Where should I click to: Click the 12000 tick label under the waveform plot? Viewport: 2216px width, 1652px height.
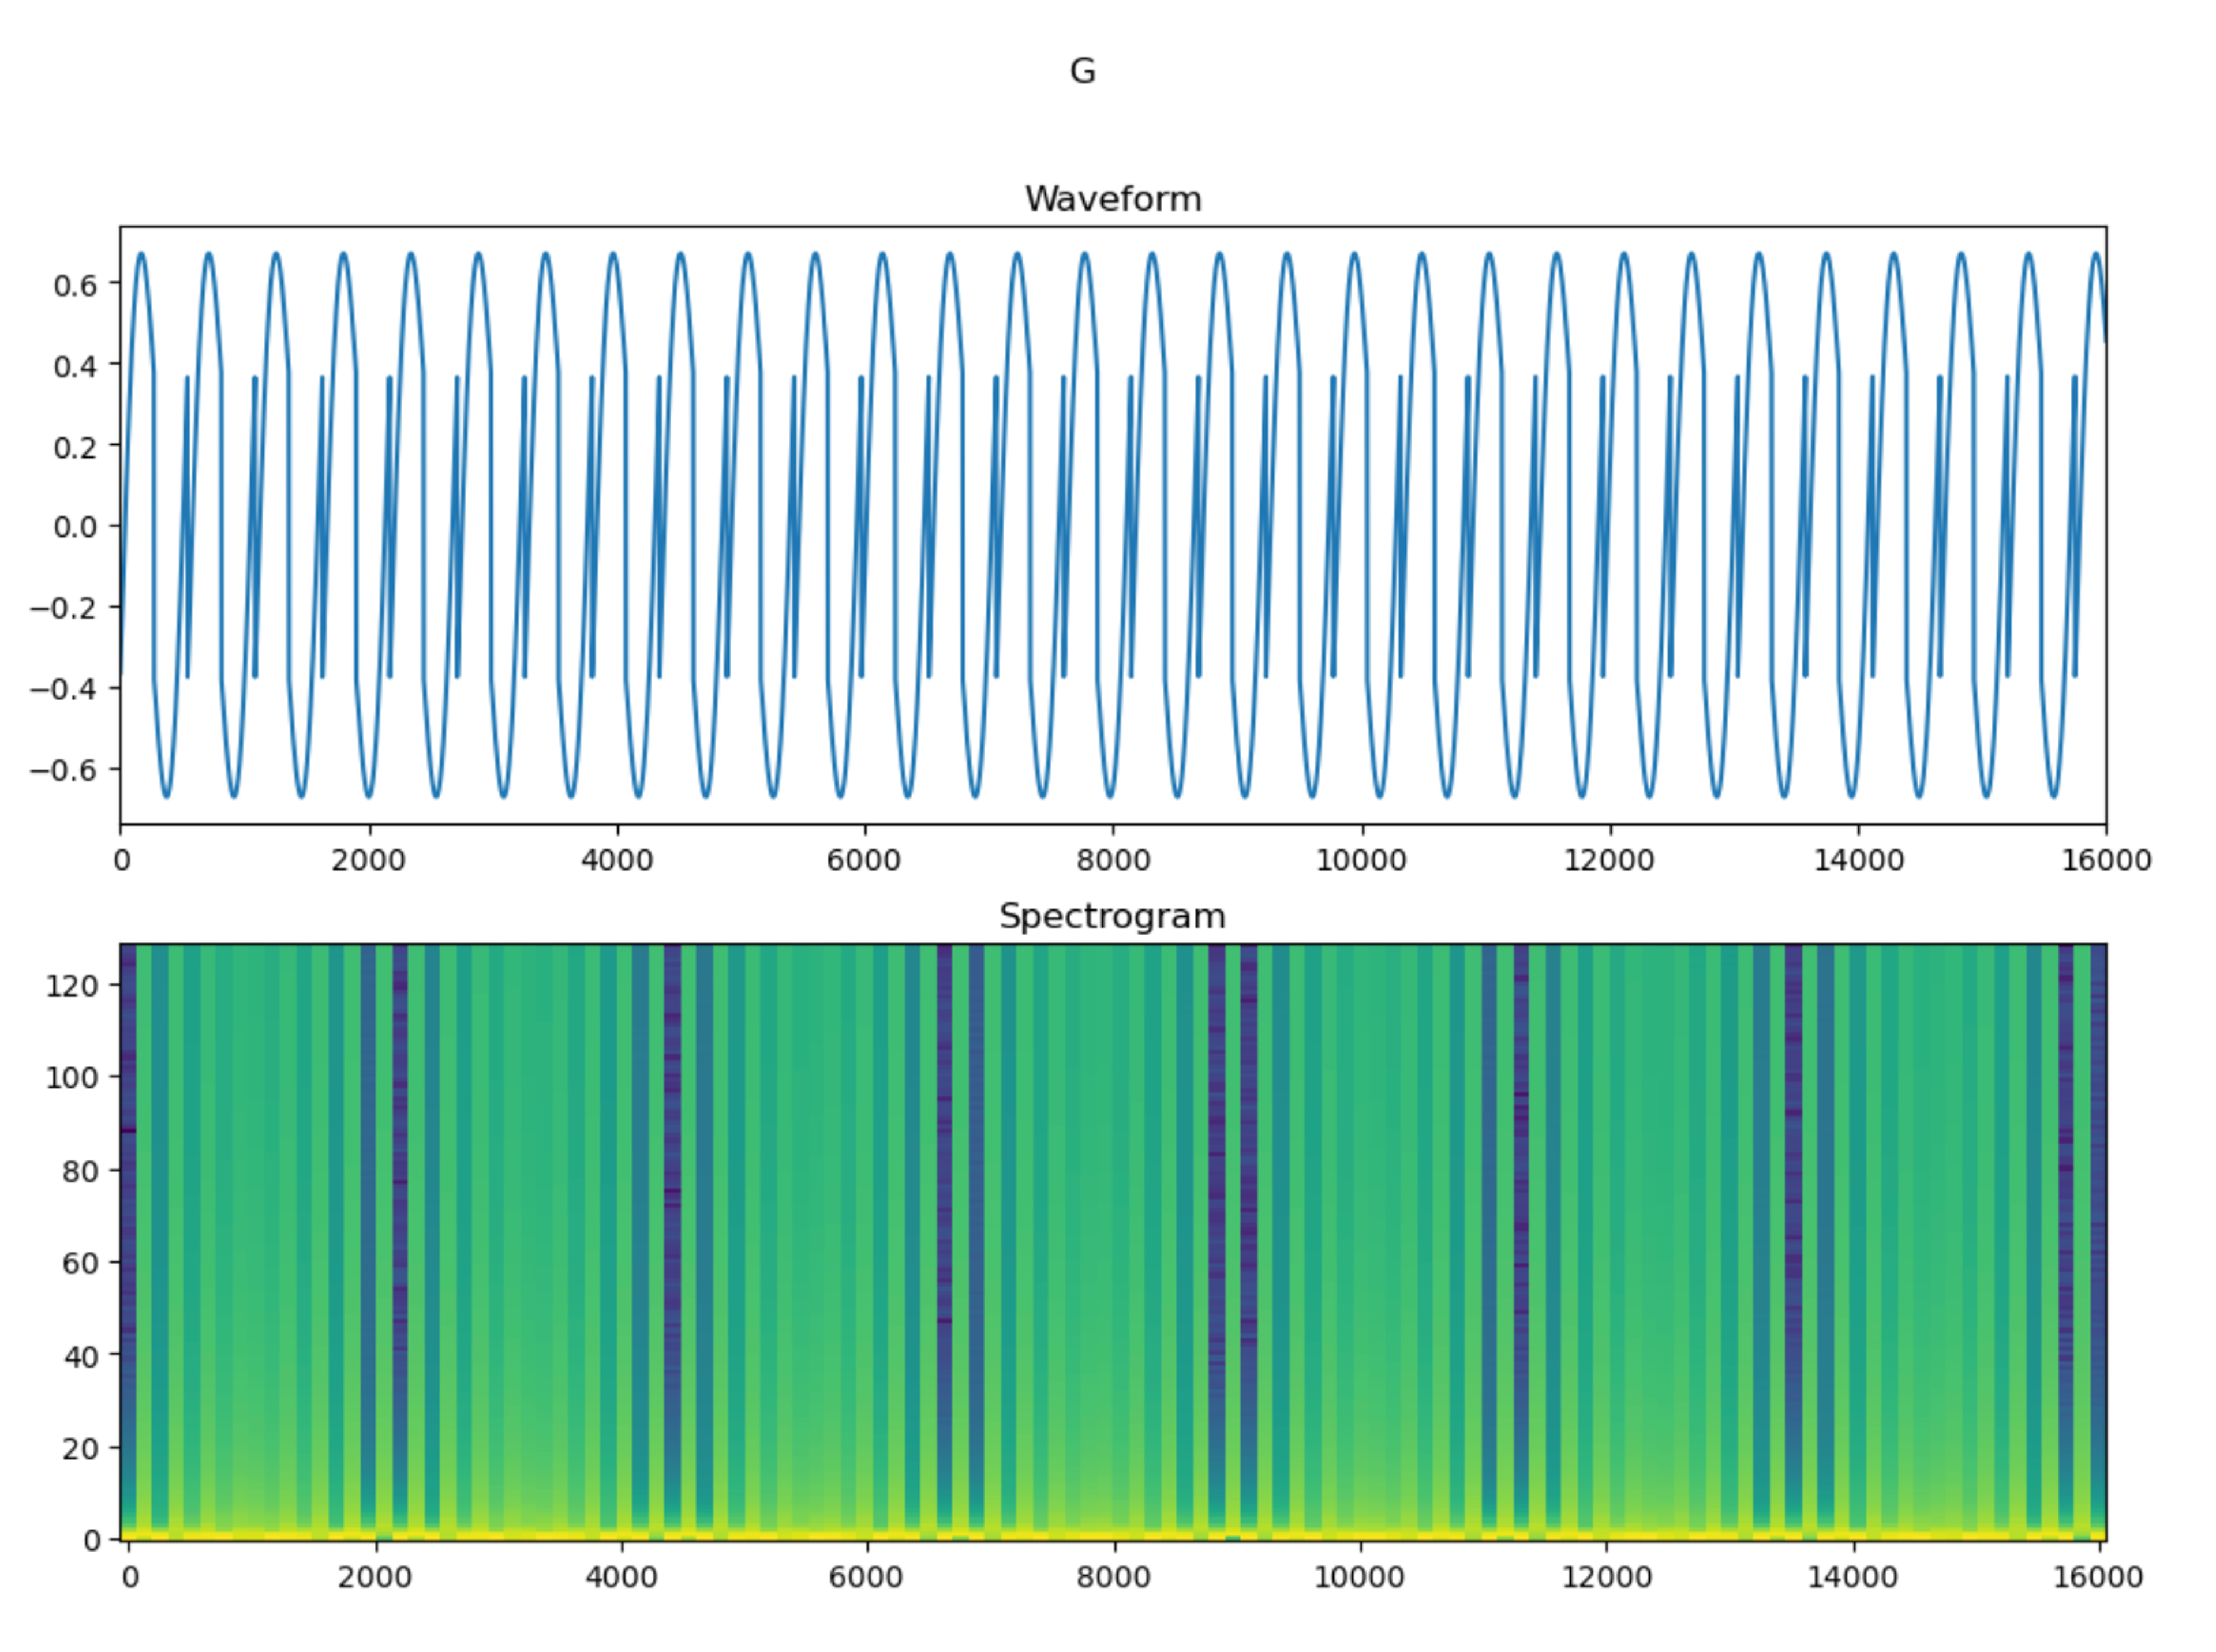[x=1608, y=860]
